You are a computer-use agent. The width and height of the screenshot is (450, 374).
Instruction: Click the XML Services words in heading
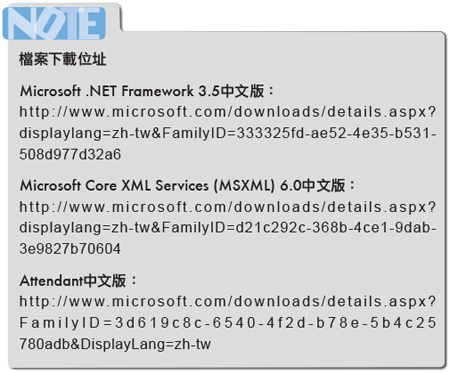(165, 186)
